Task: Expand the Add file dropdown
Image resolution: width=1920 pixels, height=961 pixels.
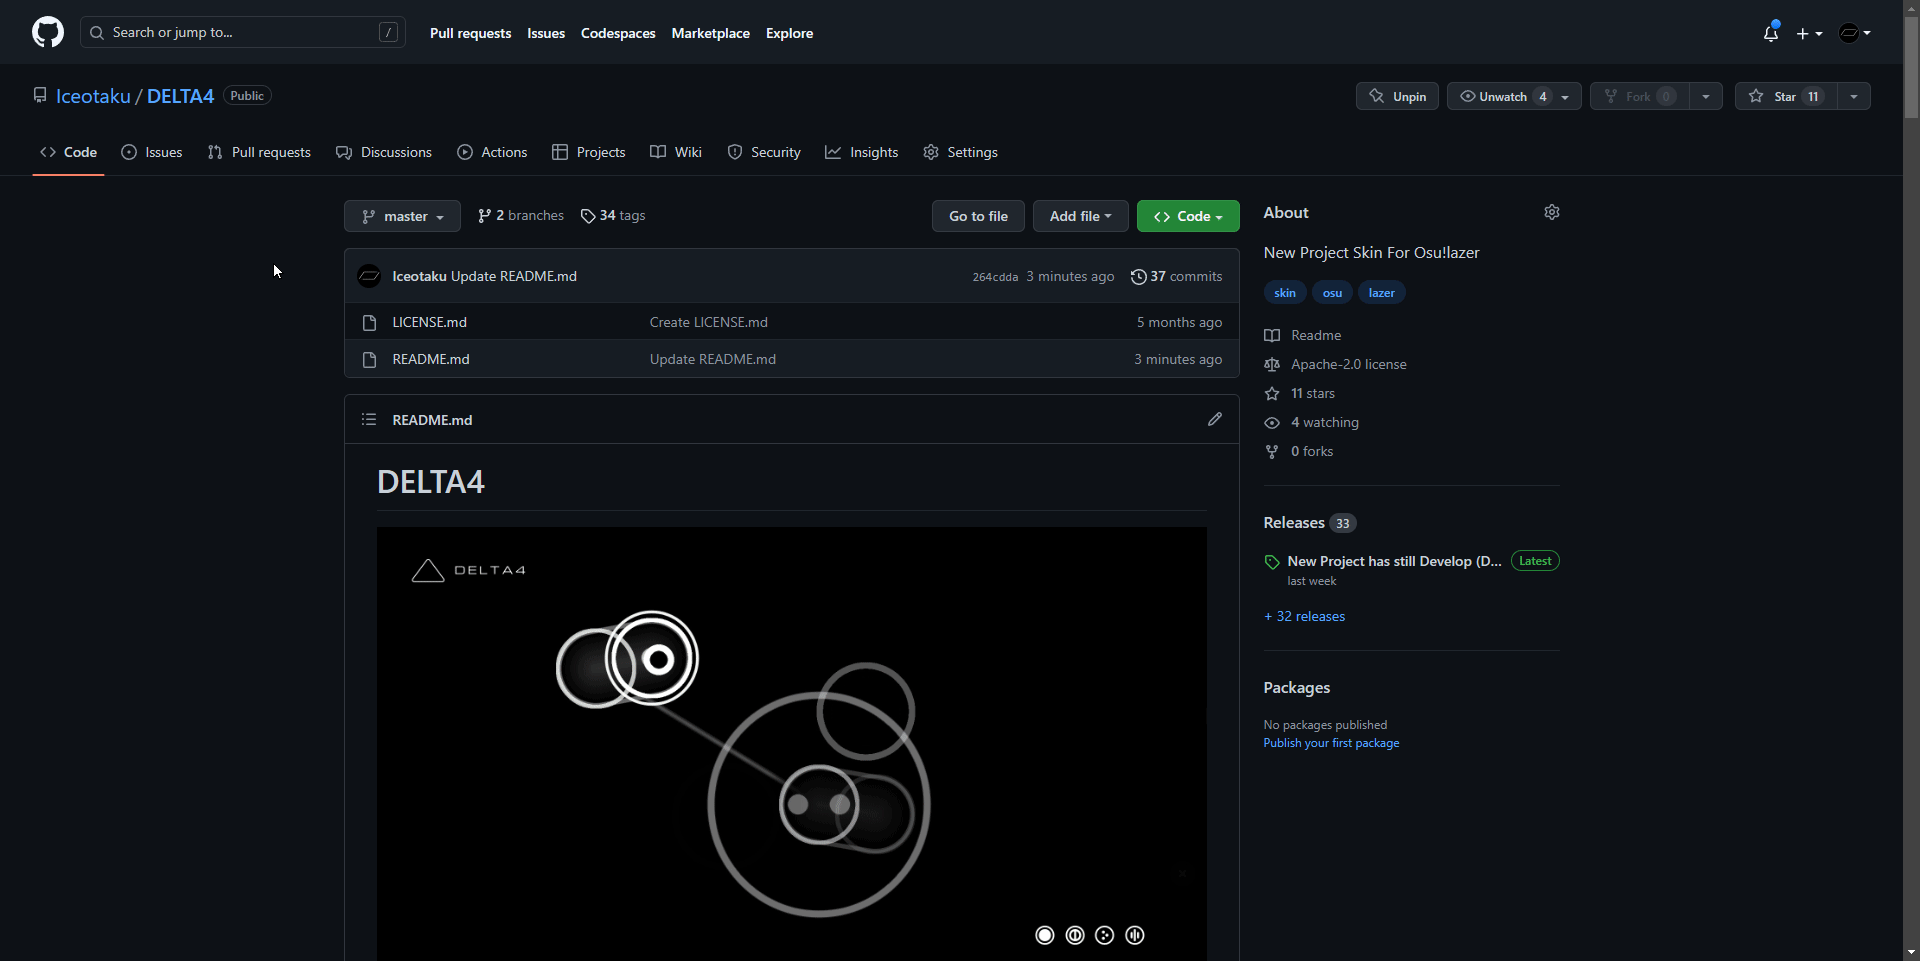Action: (x=1080, y=215)
